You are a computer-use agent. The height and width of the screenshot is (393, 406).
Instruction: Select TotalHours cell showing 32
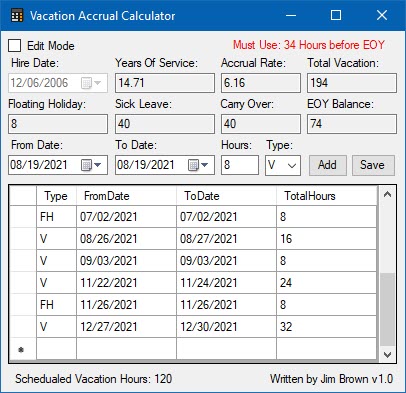pyautogui.click(x=327, y=327)
